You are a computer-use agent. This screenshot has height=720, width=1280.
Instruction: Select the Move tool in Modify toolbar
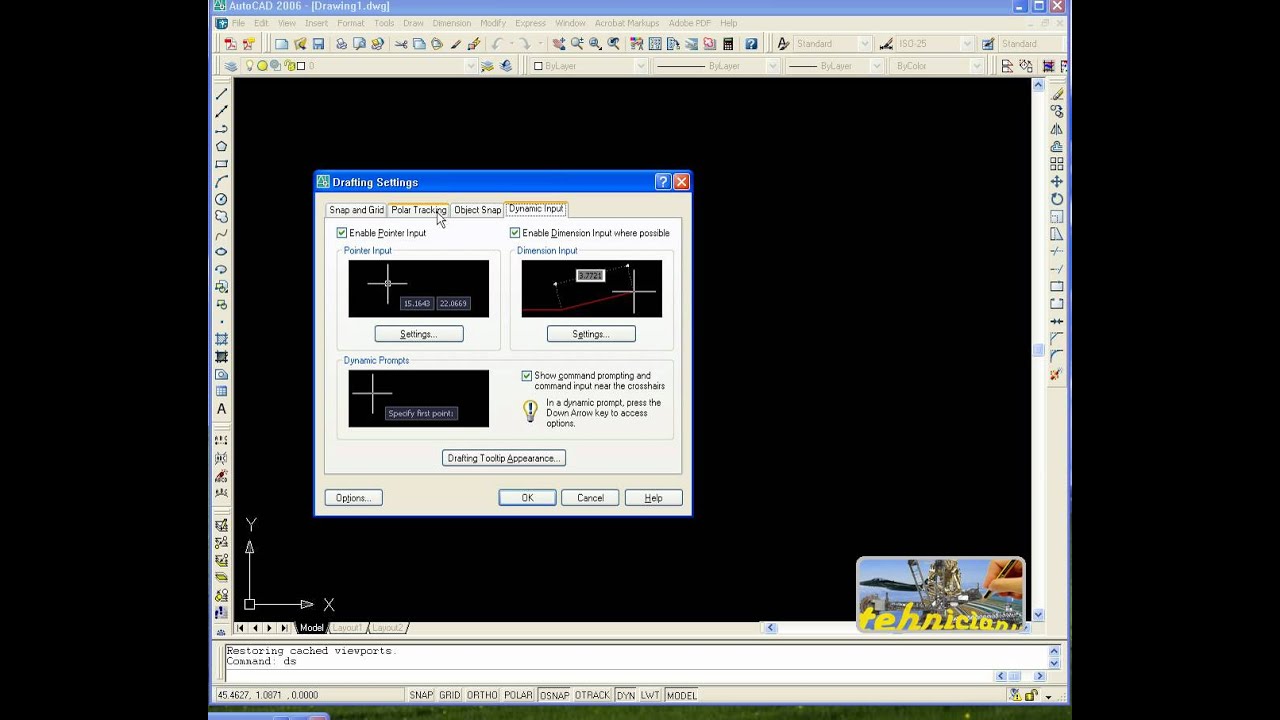(1057, 182)
